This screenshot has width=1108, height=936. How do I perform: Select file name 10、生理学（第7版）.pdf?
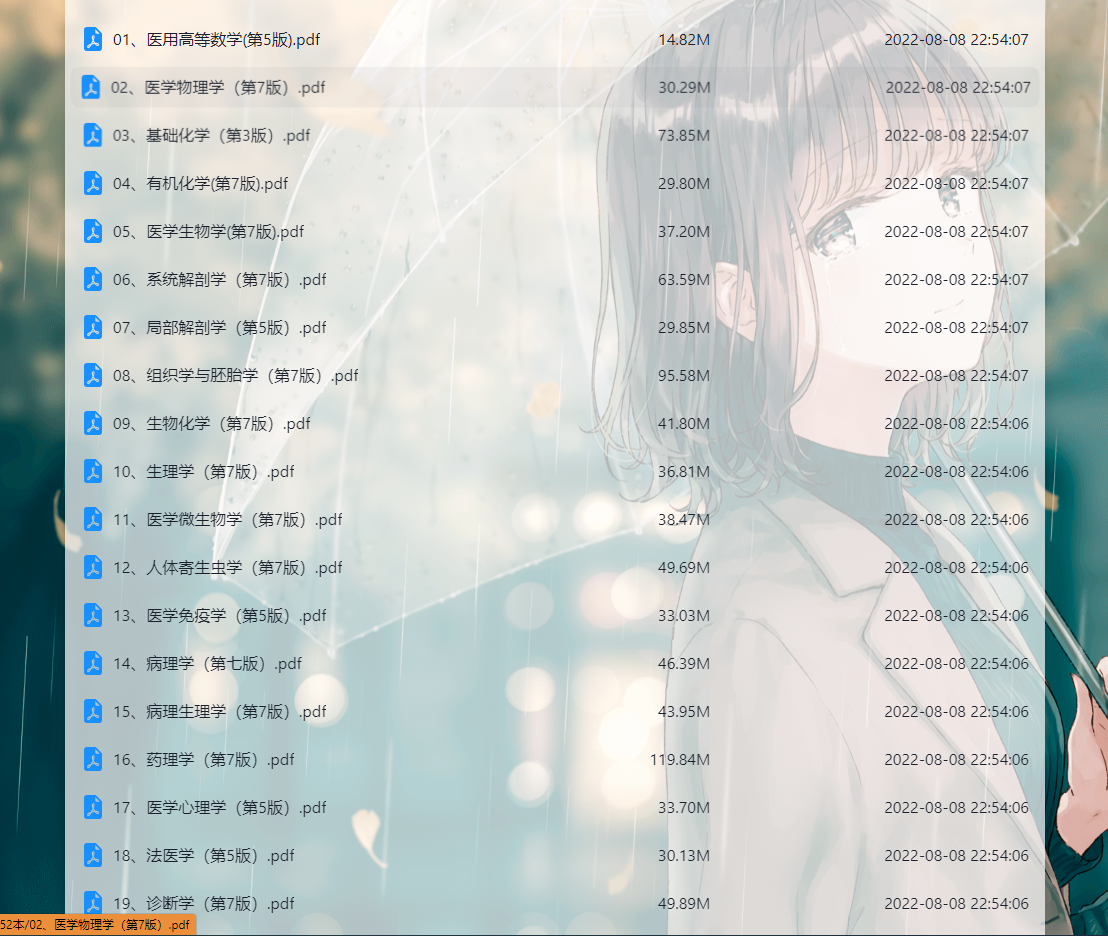coord(204,472)
